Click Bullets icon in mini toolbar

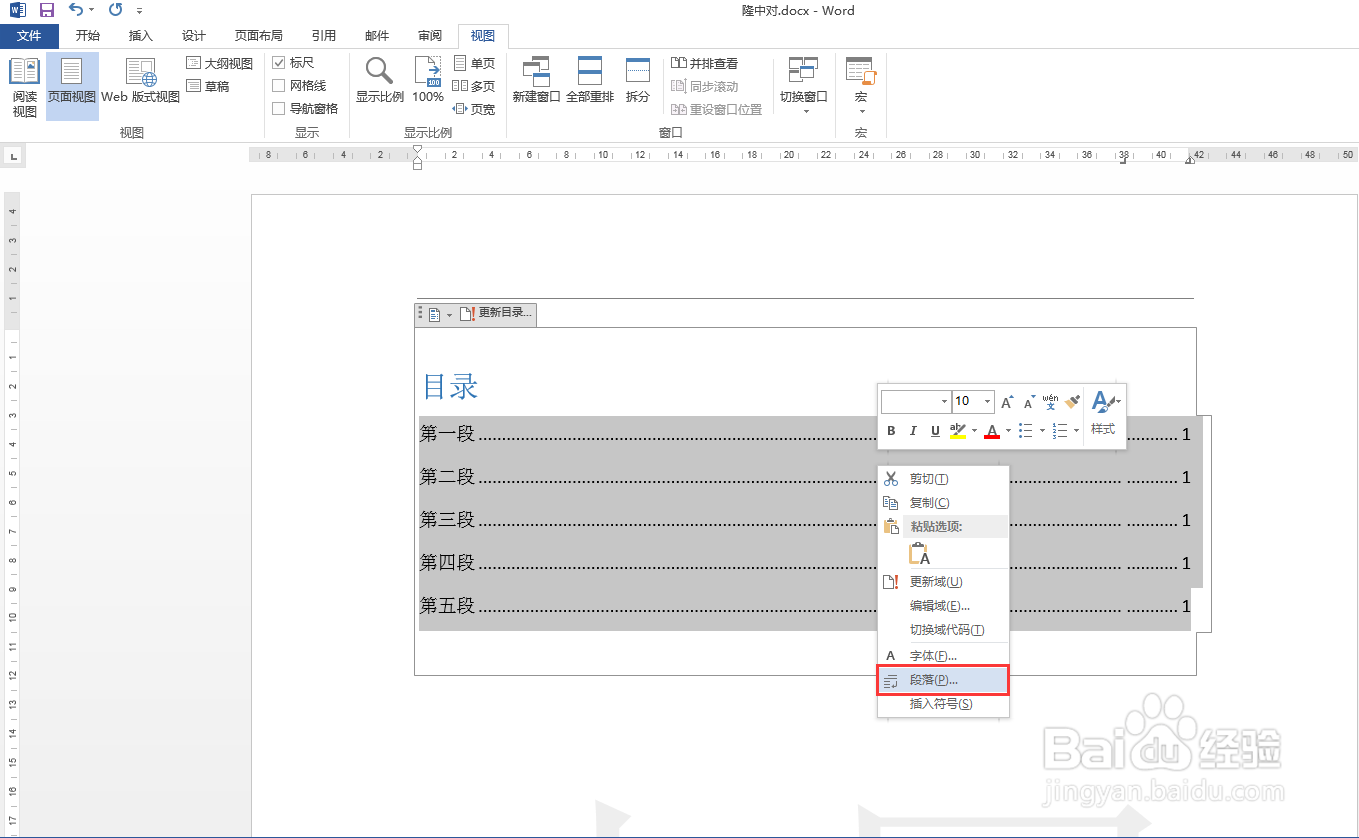(x=1025, y=431)
